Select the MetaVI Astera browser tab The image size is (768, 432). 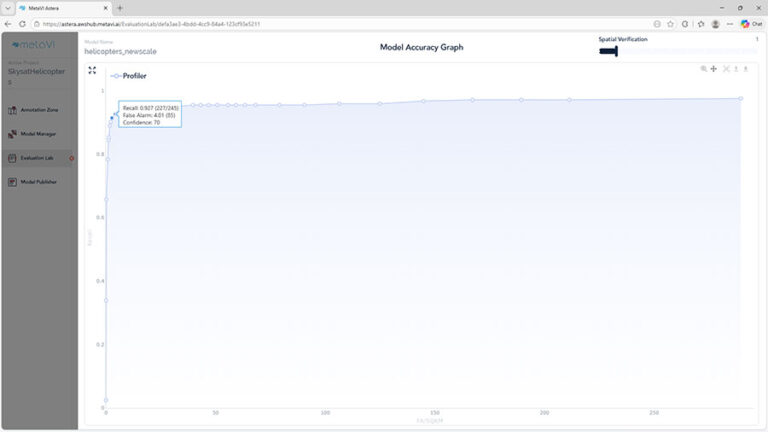click(x=64, y=8)
